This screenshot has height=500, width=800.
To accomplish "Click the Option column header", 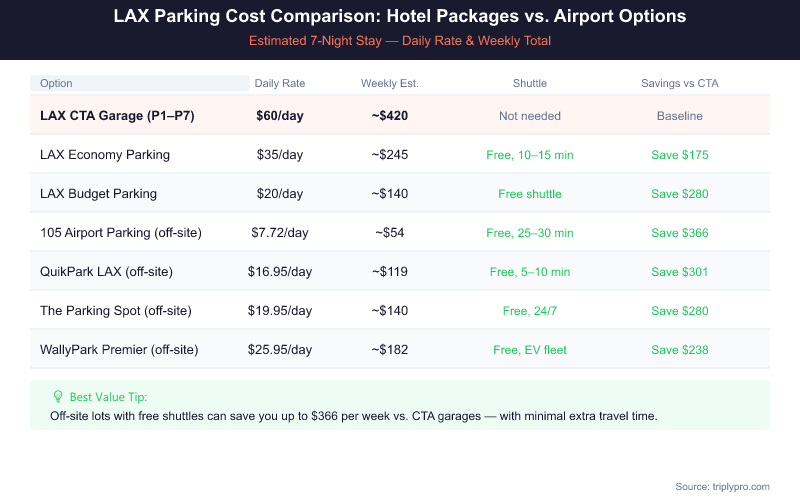I will click(x=56, y=83).
